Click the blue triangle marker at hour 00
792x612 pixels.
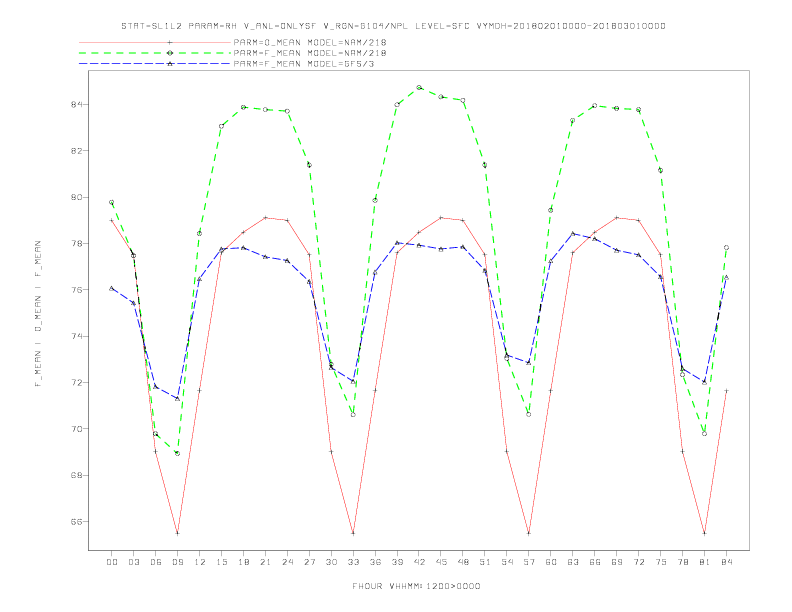pos(112,288)
